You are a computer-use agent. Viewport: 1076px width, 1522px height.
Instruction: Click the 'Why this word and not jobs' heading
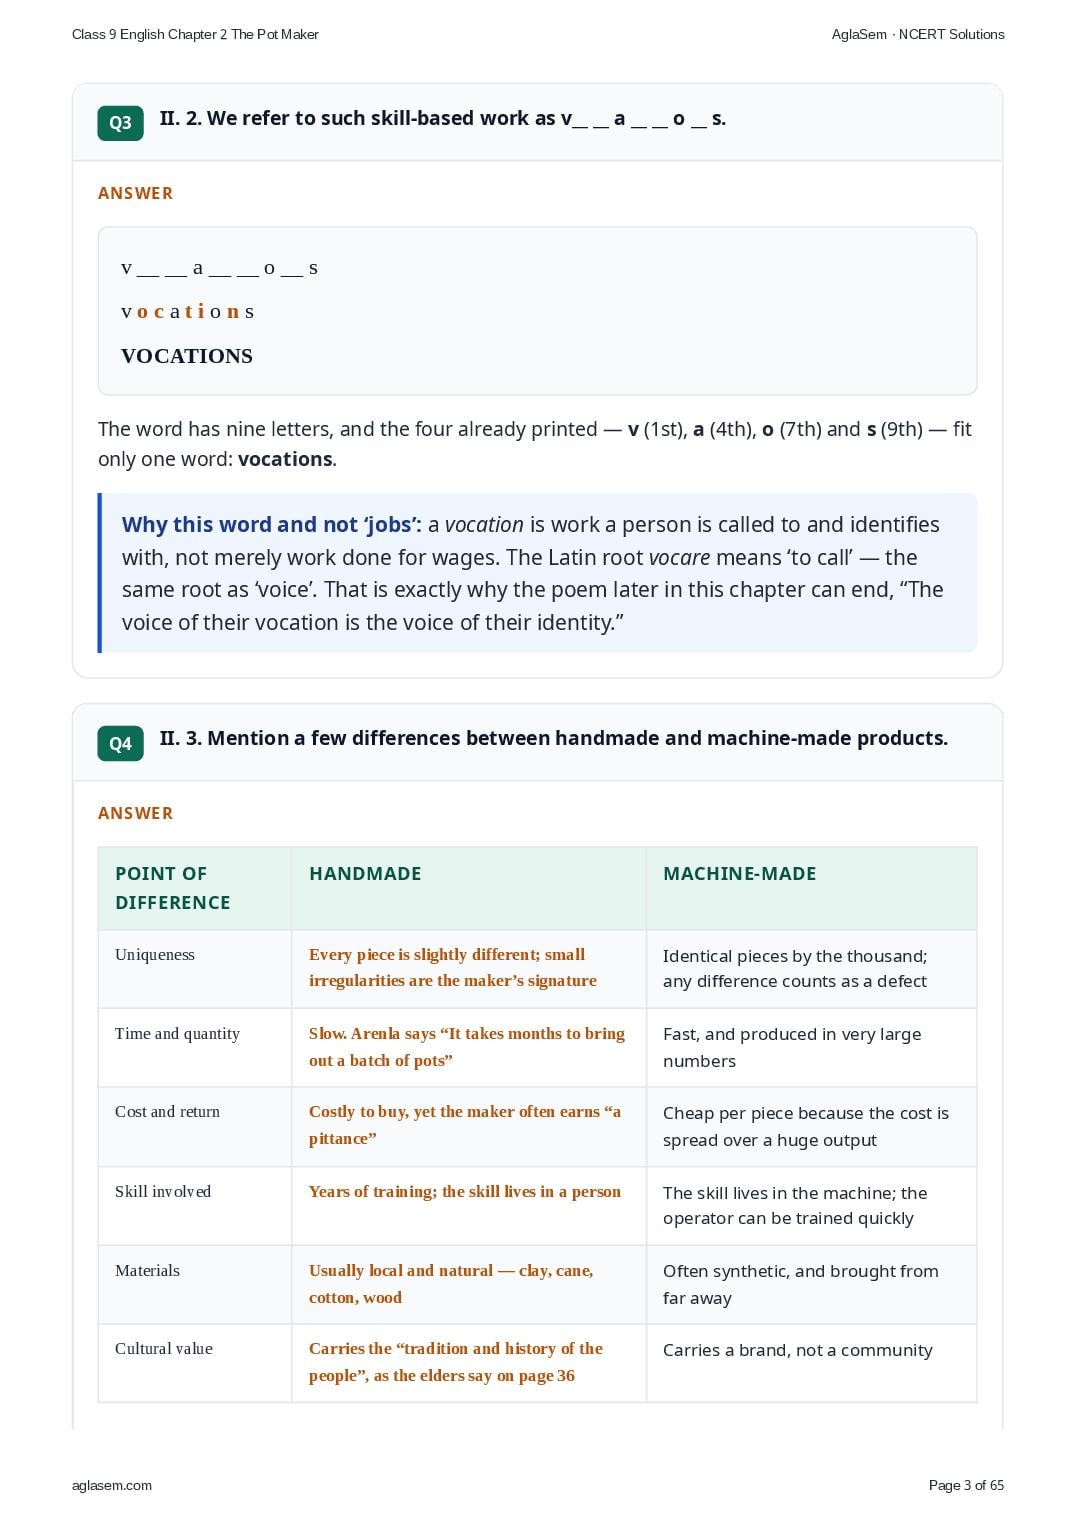point(272,525)
